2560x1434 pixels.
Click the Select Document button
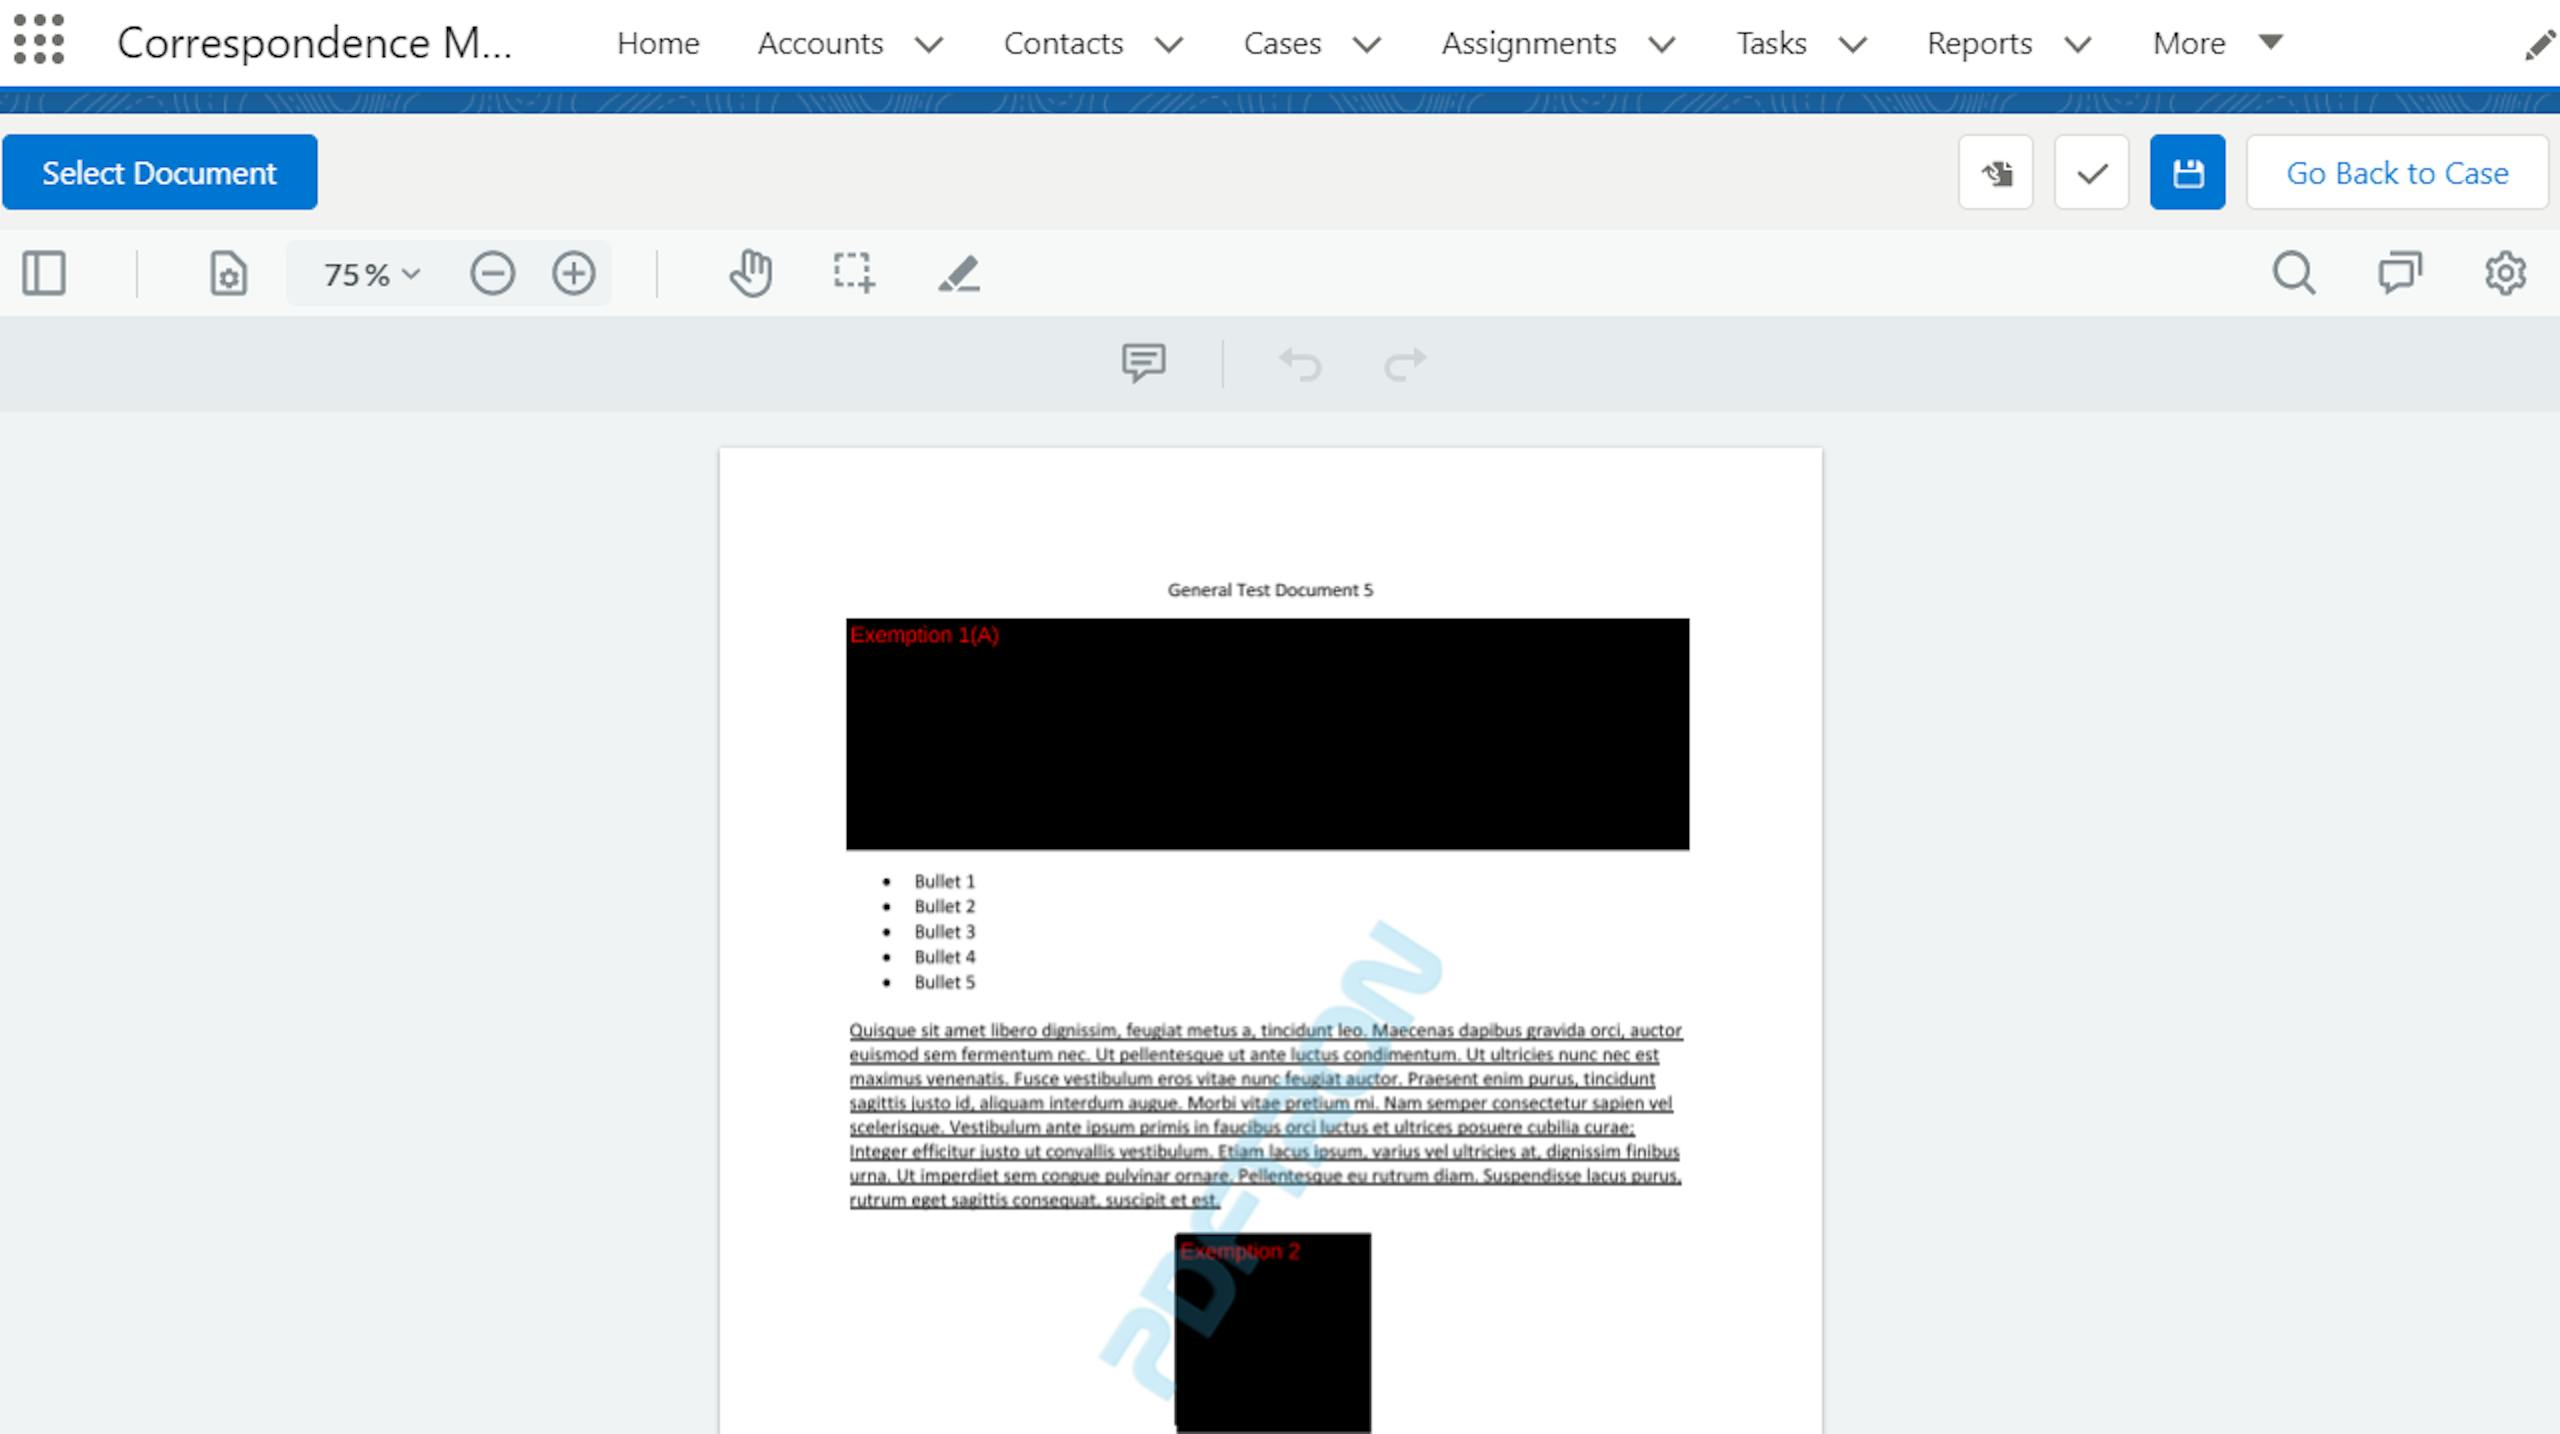159,173
